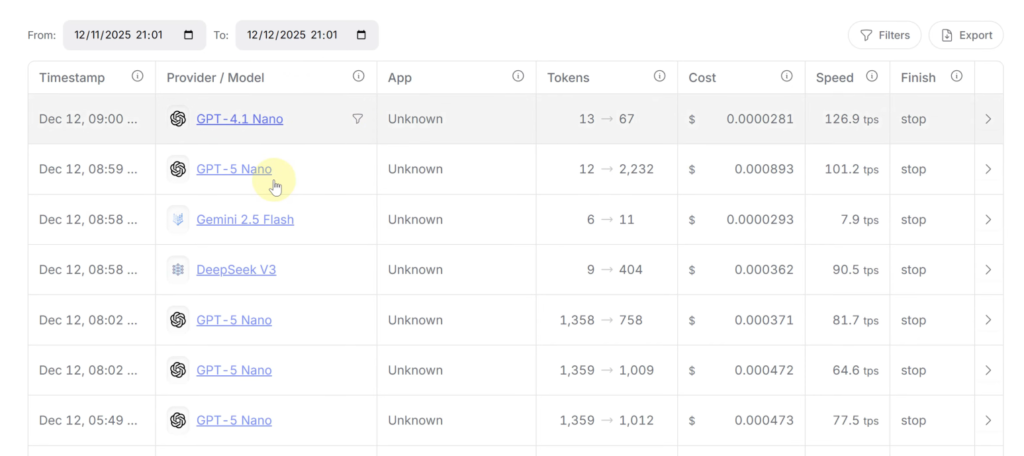The image size is (1024, 456).
Task: Click the info icon next to Cost header
Action: pos(786,77)
